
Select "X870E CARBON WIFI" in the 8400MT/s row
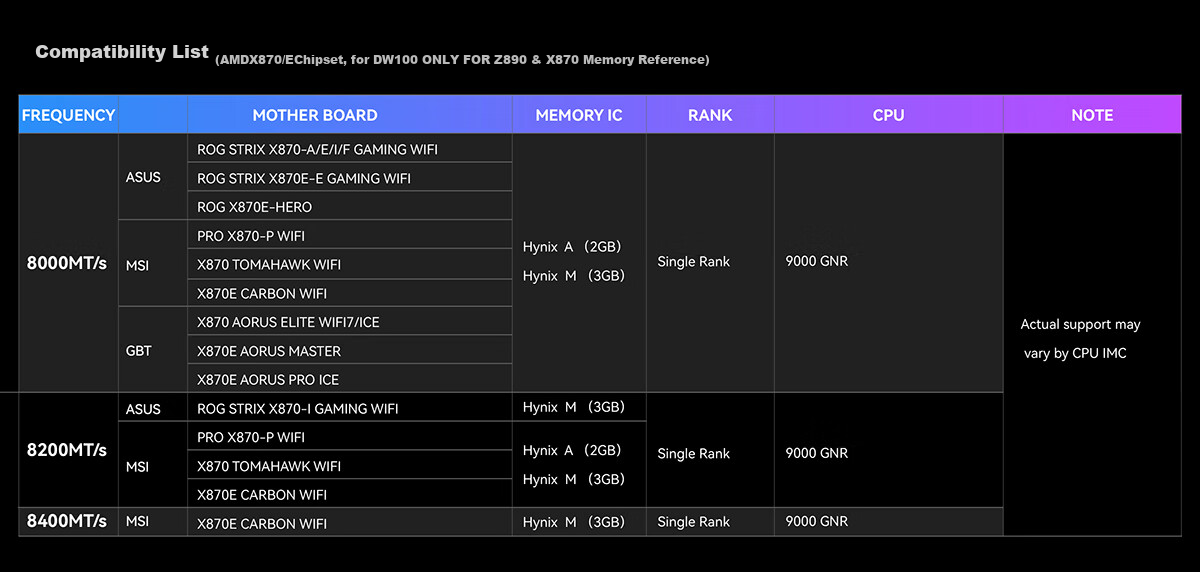(350, 523)
